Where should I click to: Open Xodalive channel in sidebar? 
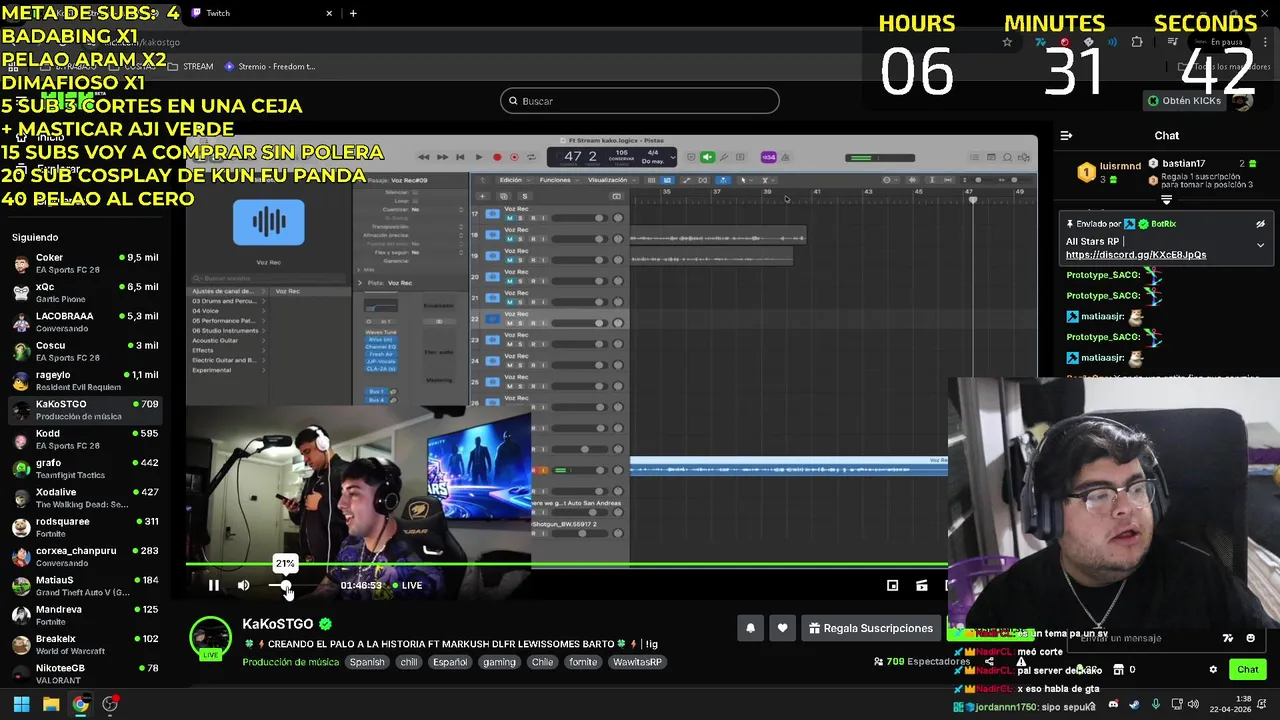85,498
